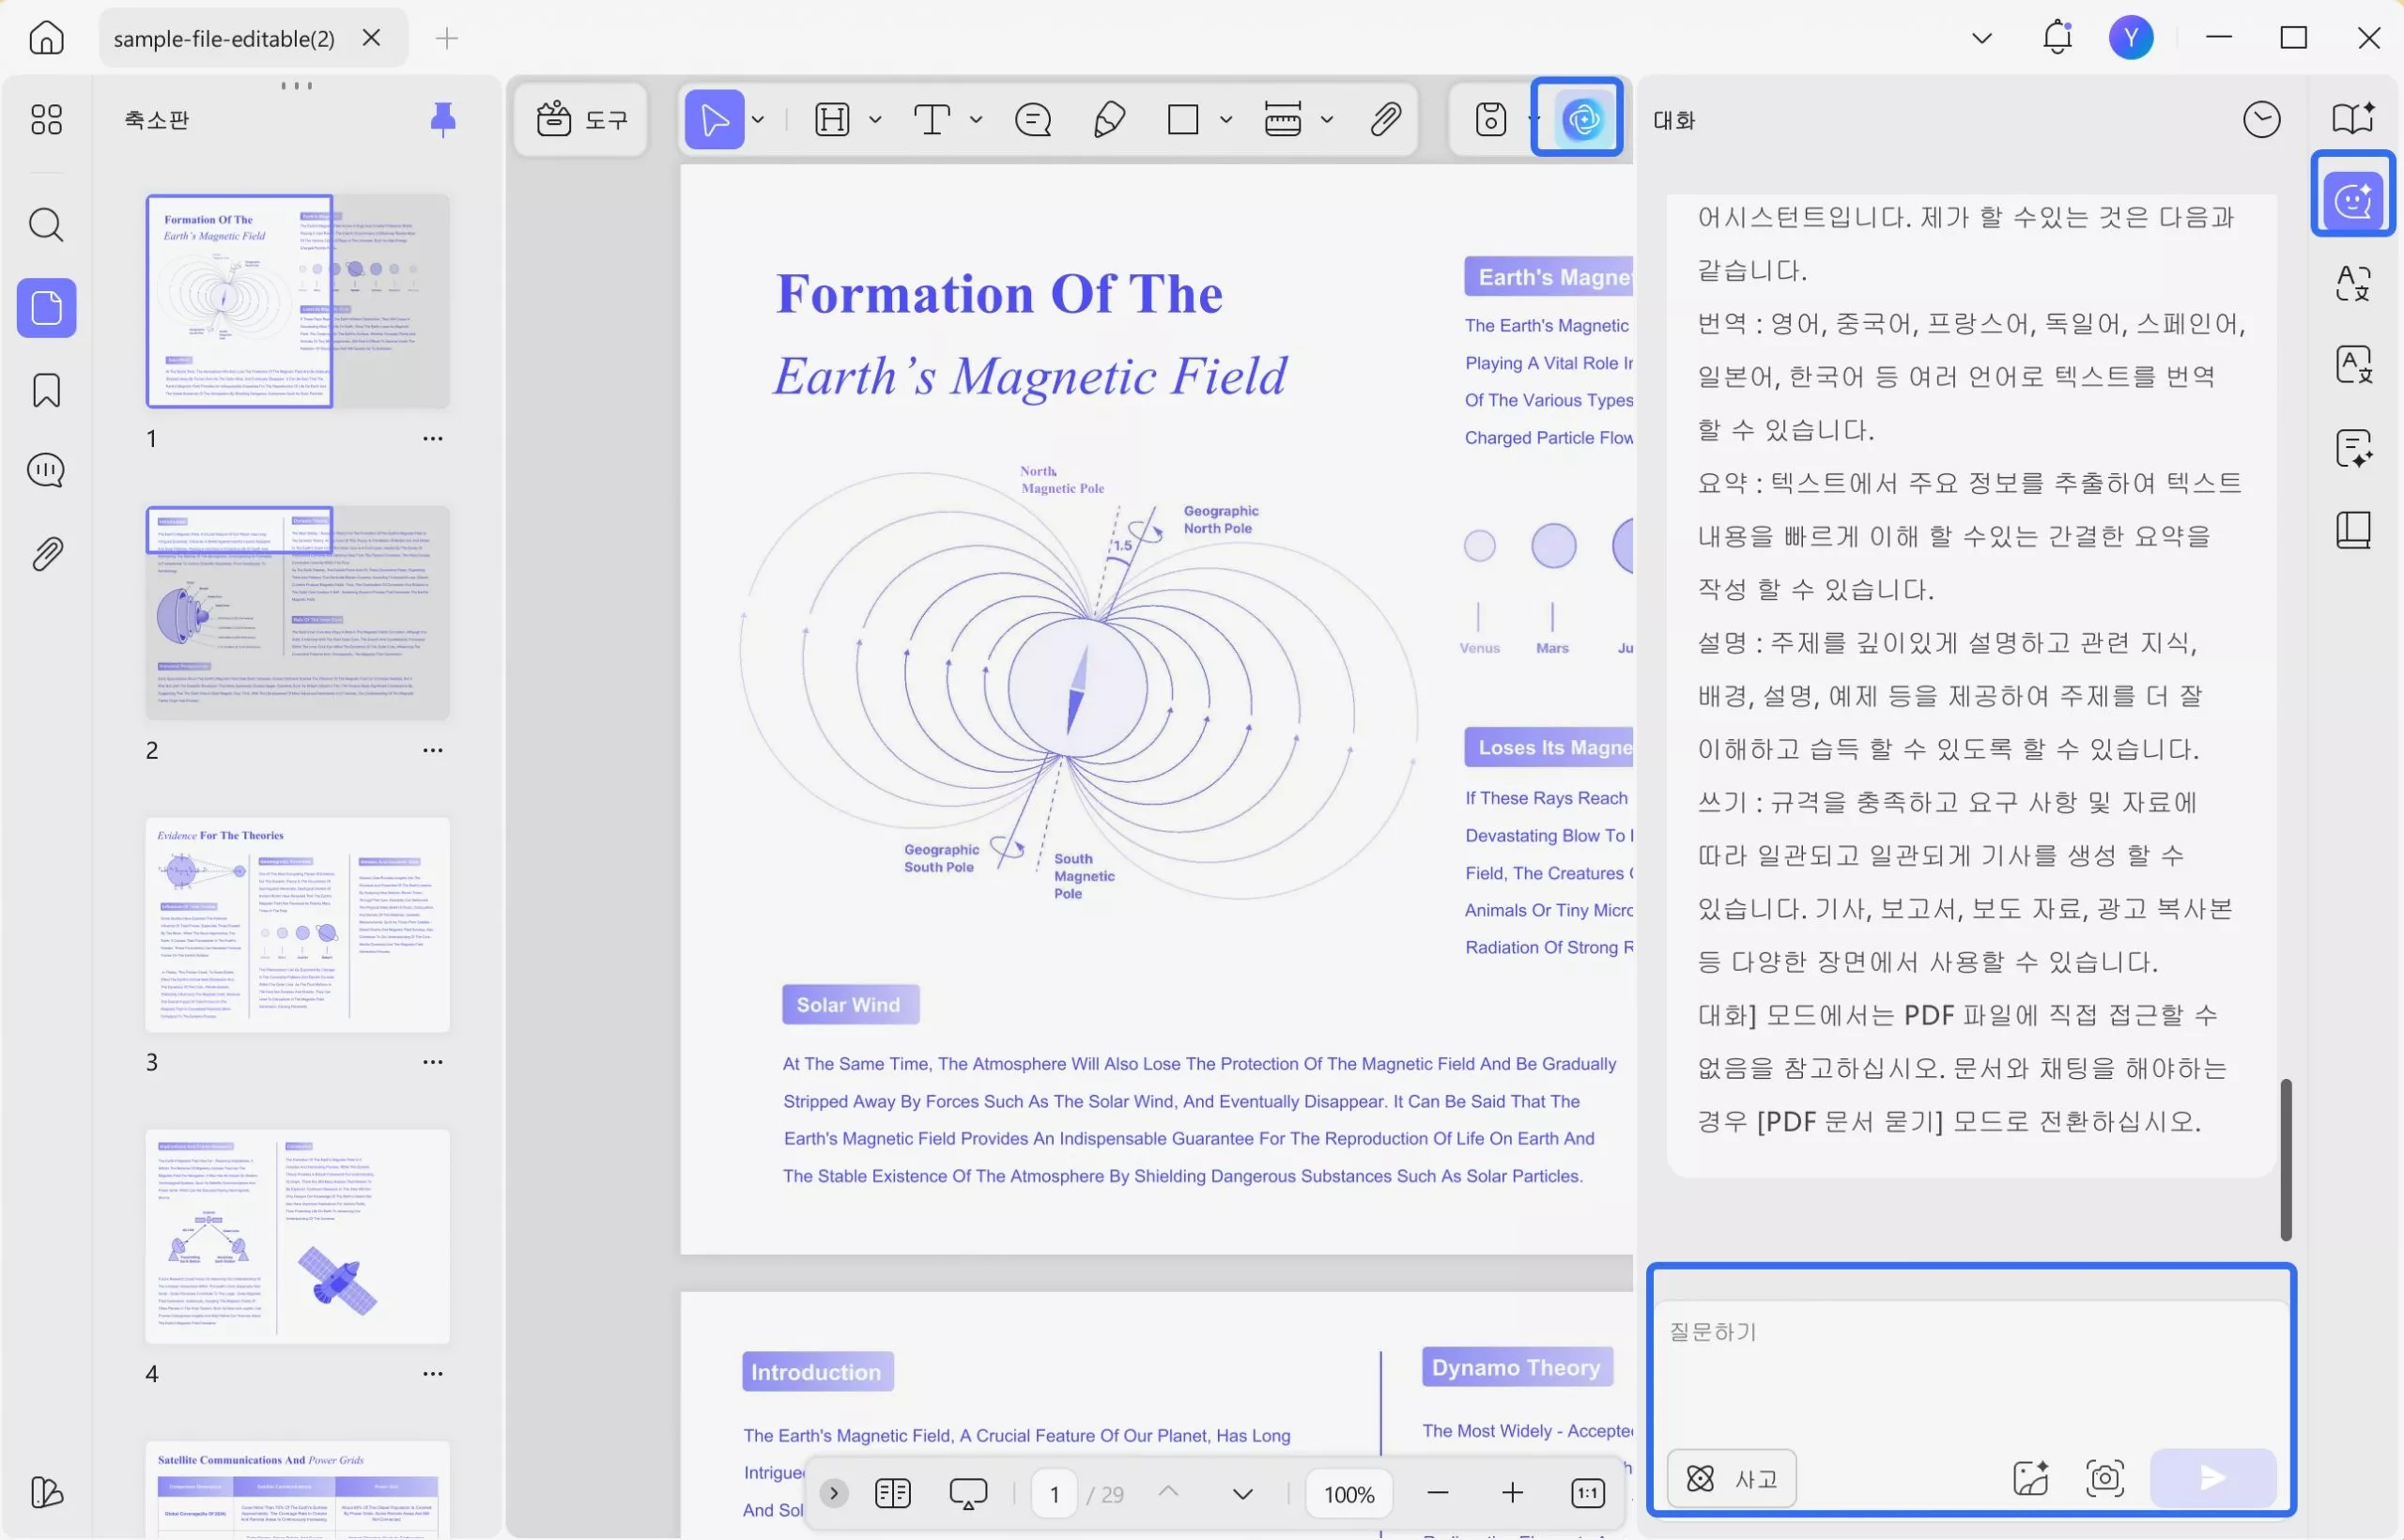
Task: Select the pen drawing tool
Action: point(1109,120)
